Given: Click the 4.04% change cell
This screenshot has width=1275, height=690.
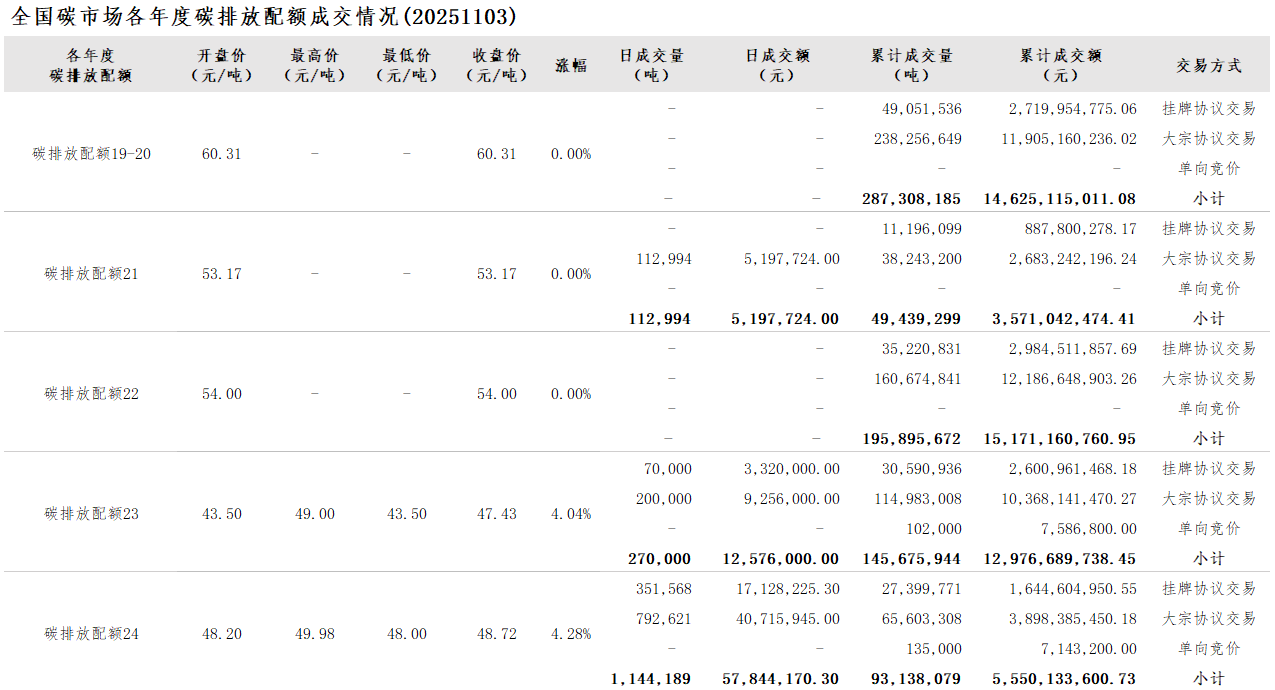Looking at the screenshot, I should click(571, 514).
